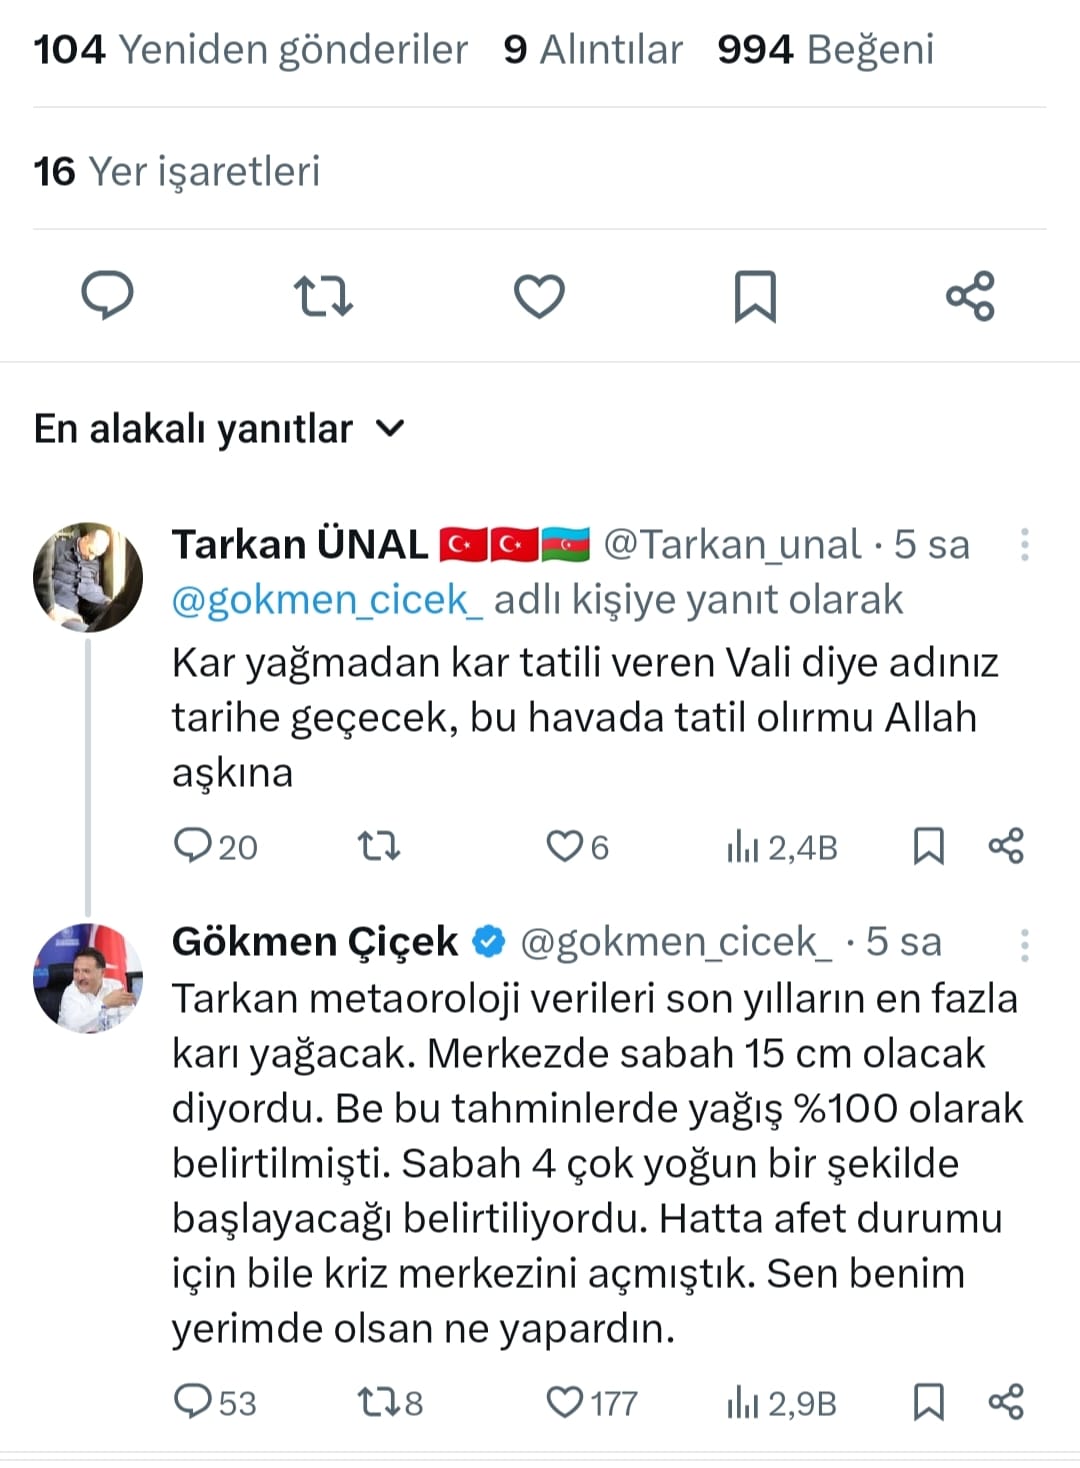Open the 994 Beğeni likes list

tap(825, 49)
